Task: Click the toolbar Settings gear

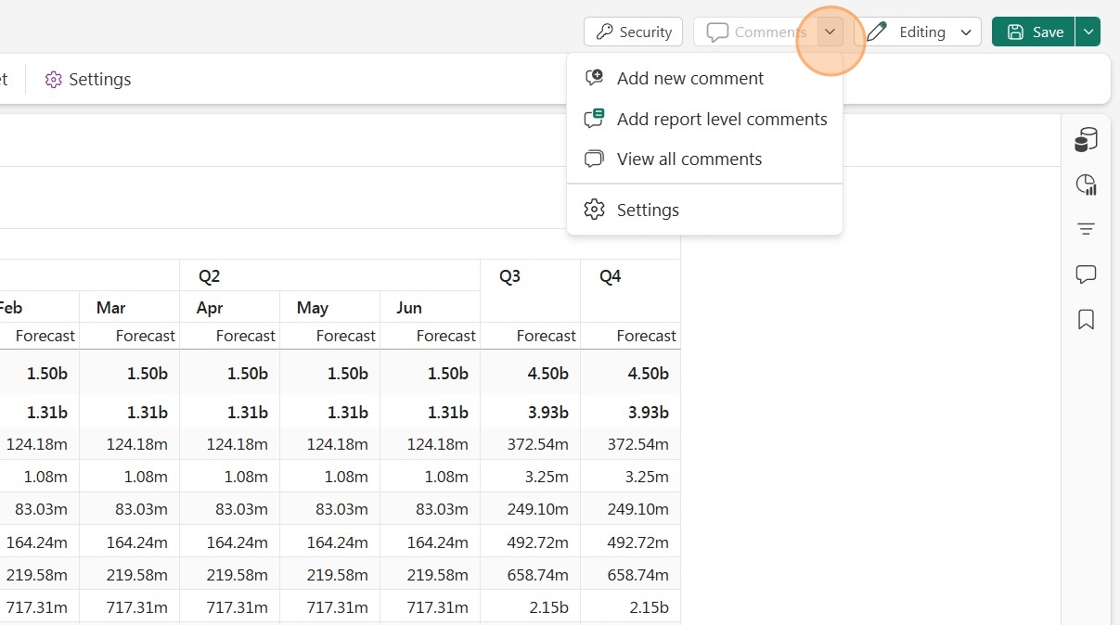Action: pos(88,79)
